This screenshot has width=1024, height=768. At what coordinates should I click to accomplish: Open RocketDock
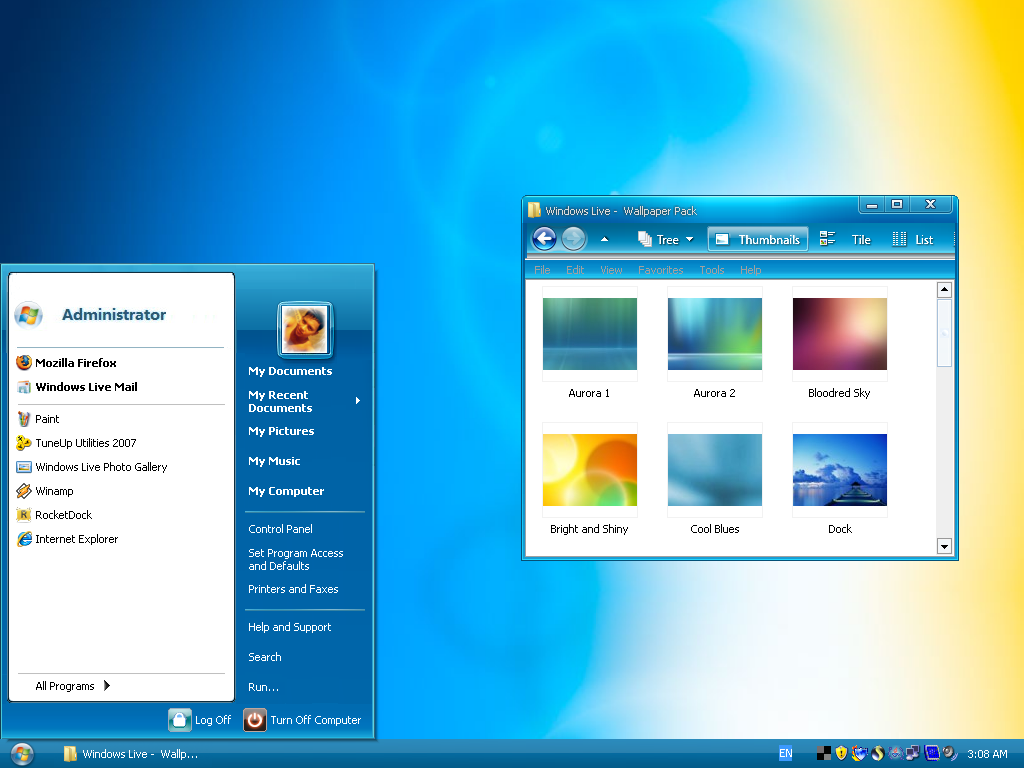coord(54,515)
